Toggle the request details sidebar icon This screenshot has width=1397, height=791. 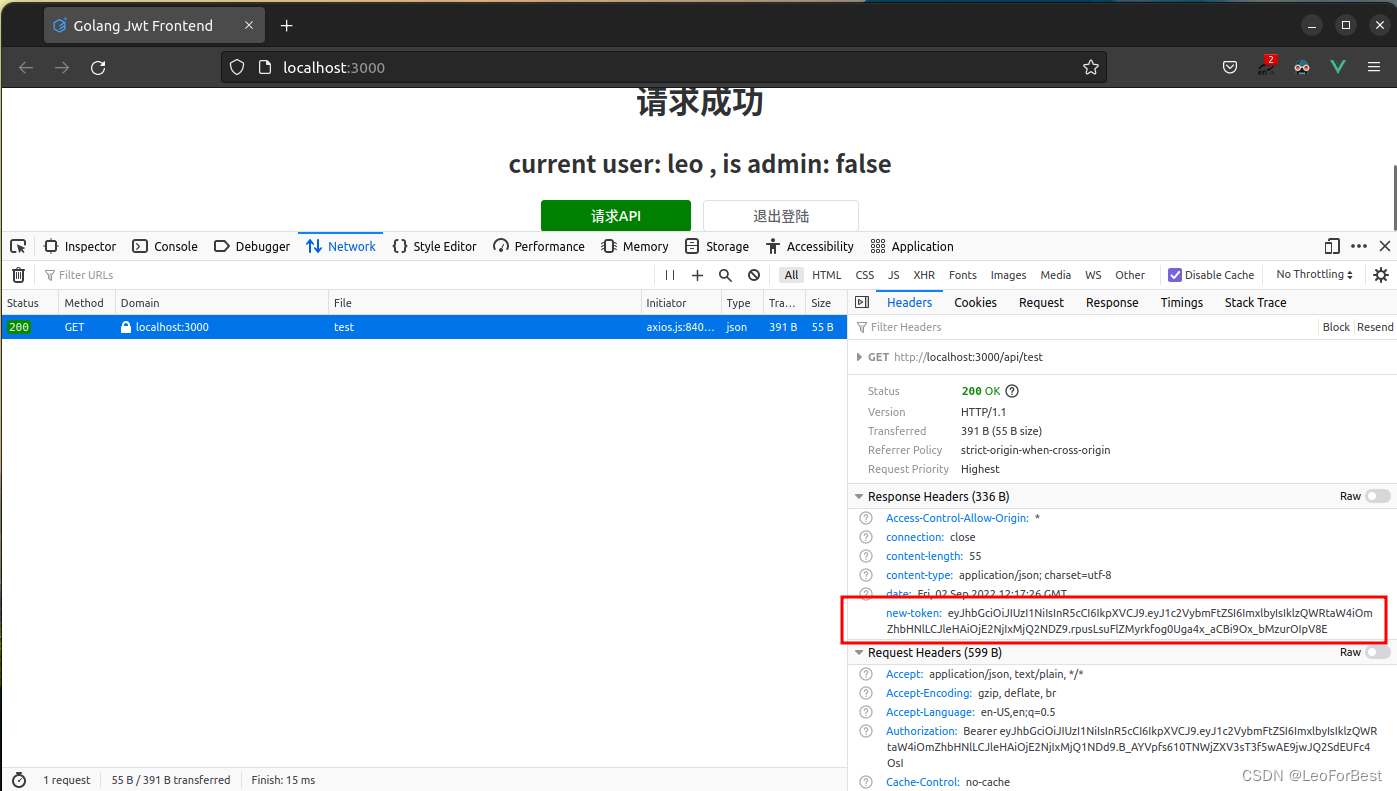coord(862,302)
